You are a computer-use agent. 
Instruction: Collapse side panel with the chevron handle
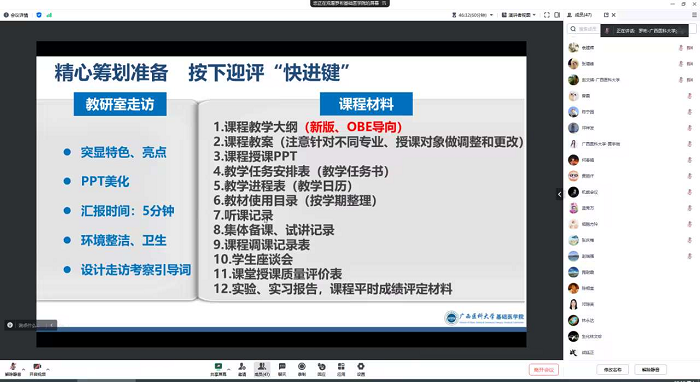pyautogui.click(x=559, y=194)
